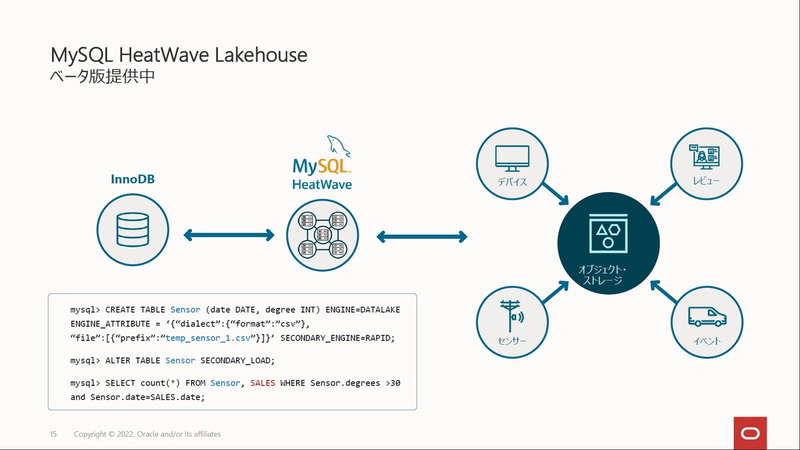Click the "イベント" label
This screenshot has width=800, height=450.
[x=707, y=340]
